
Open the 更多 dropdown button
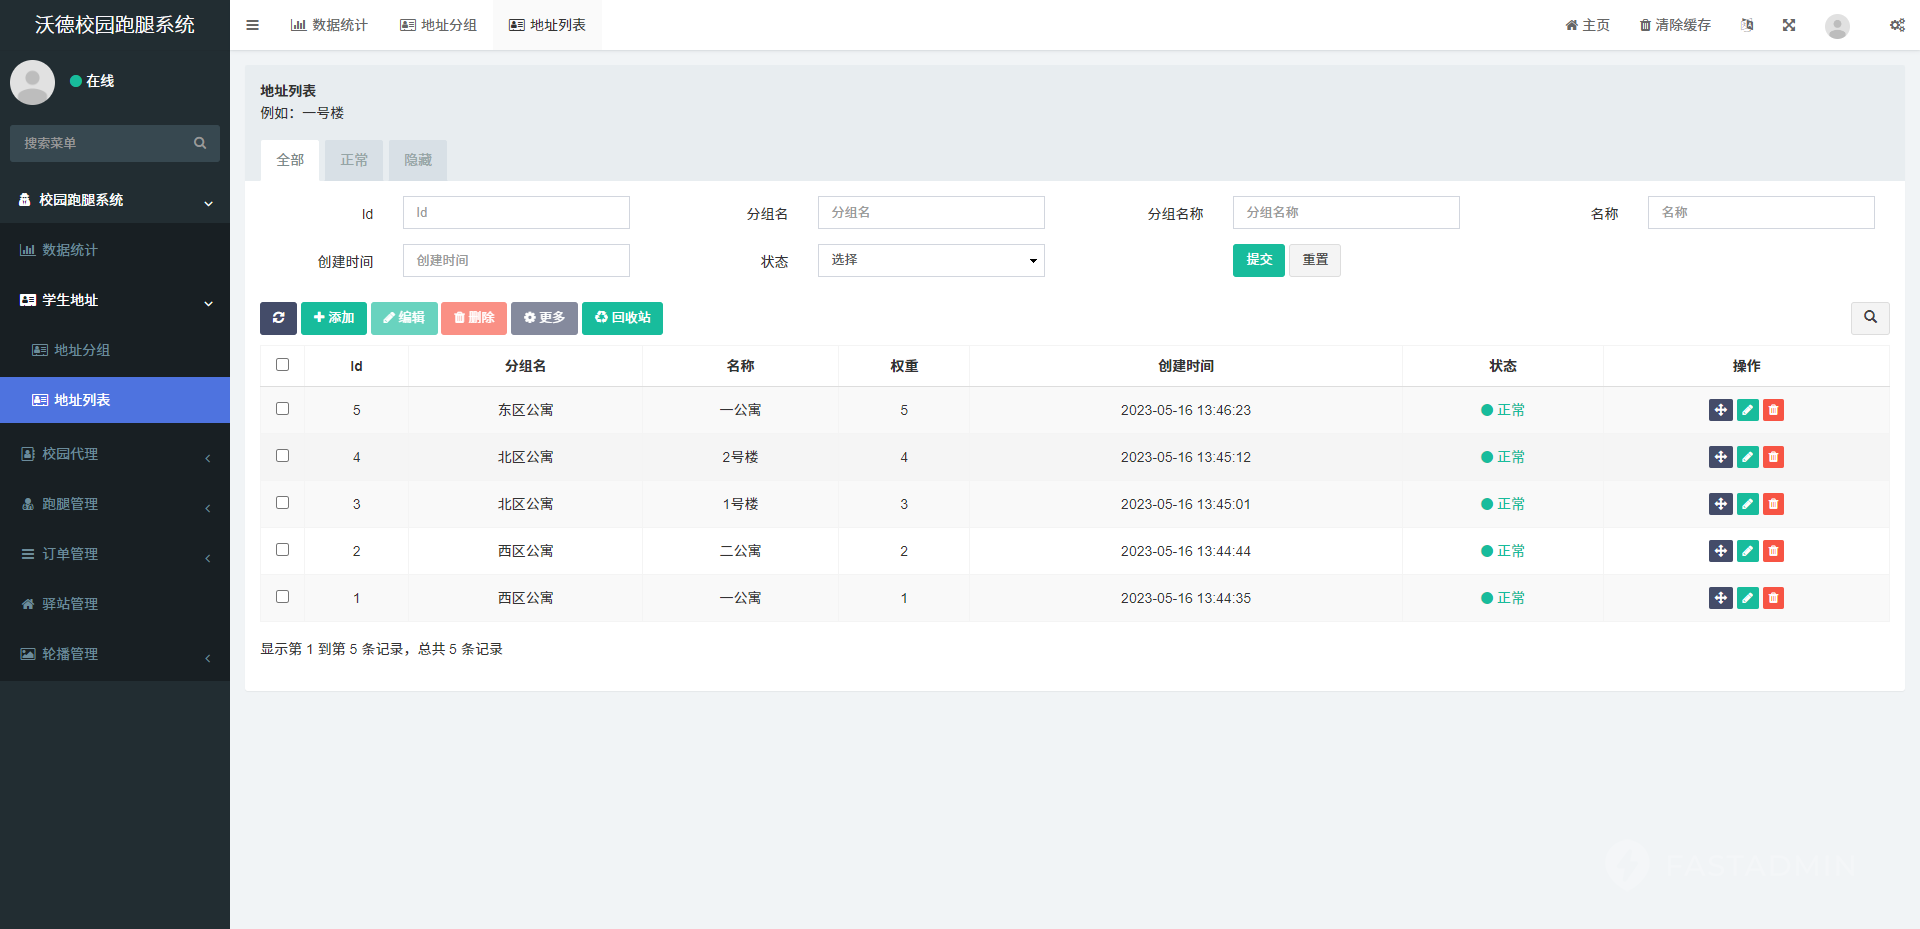(544, 318)
